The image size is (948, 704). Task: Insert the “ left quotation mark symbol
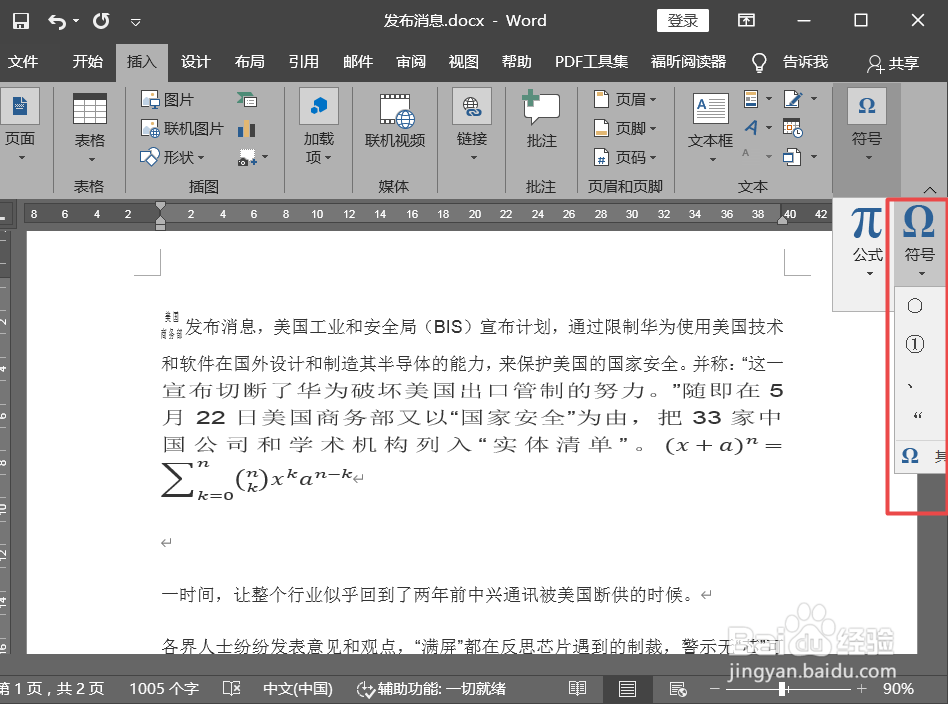pyautogui.click(x=918, y=416)
